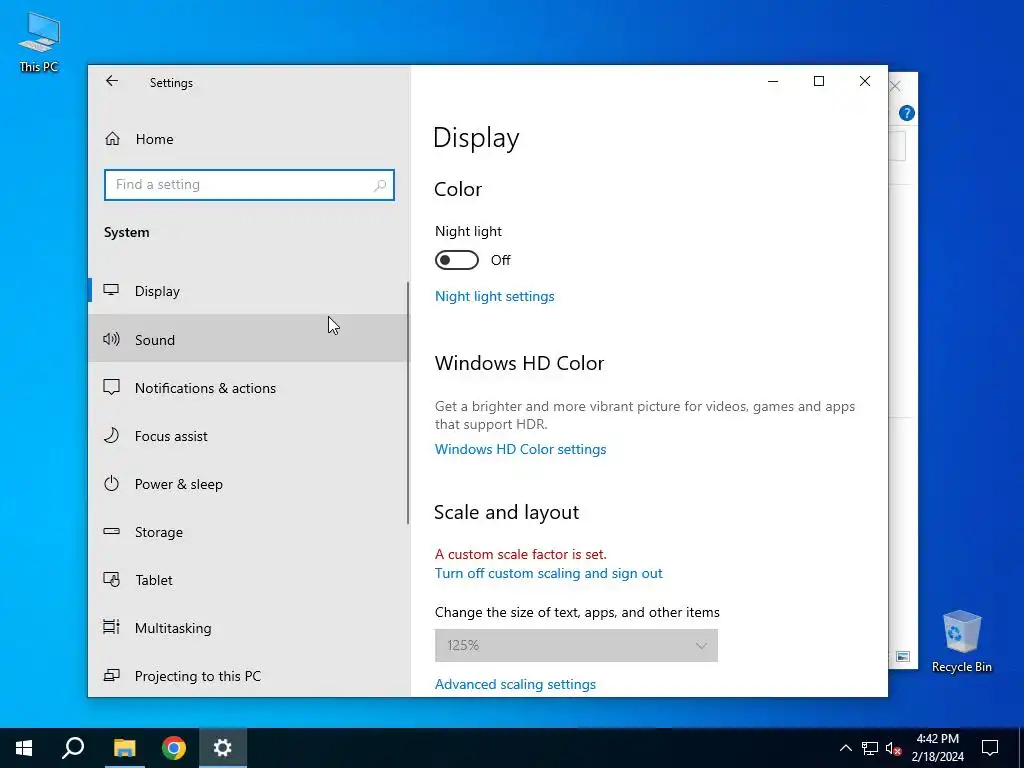The width and height of the screenshot is (1024, 768).
Task: Focus the Find a setting search box
Action: coord(249,185)
